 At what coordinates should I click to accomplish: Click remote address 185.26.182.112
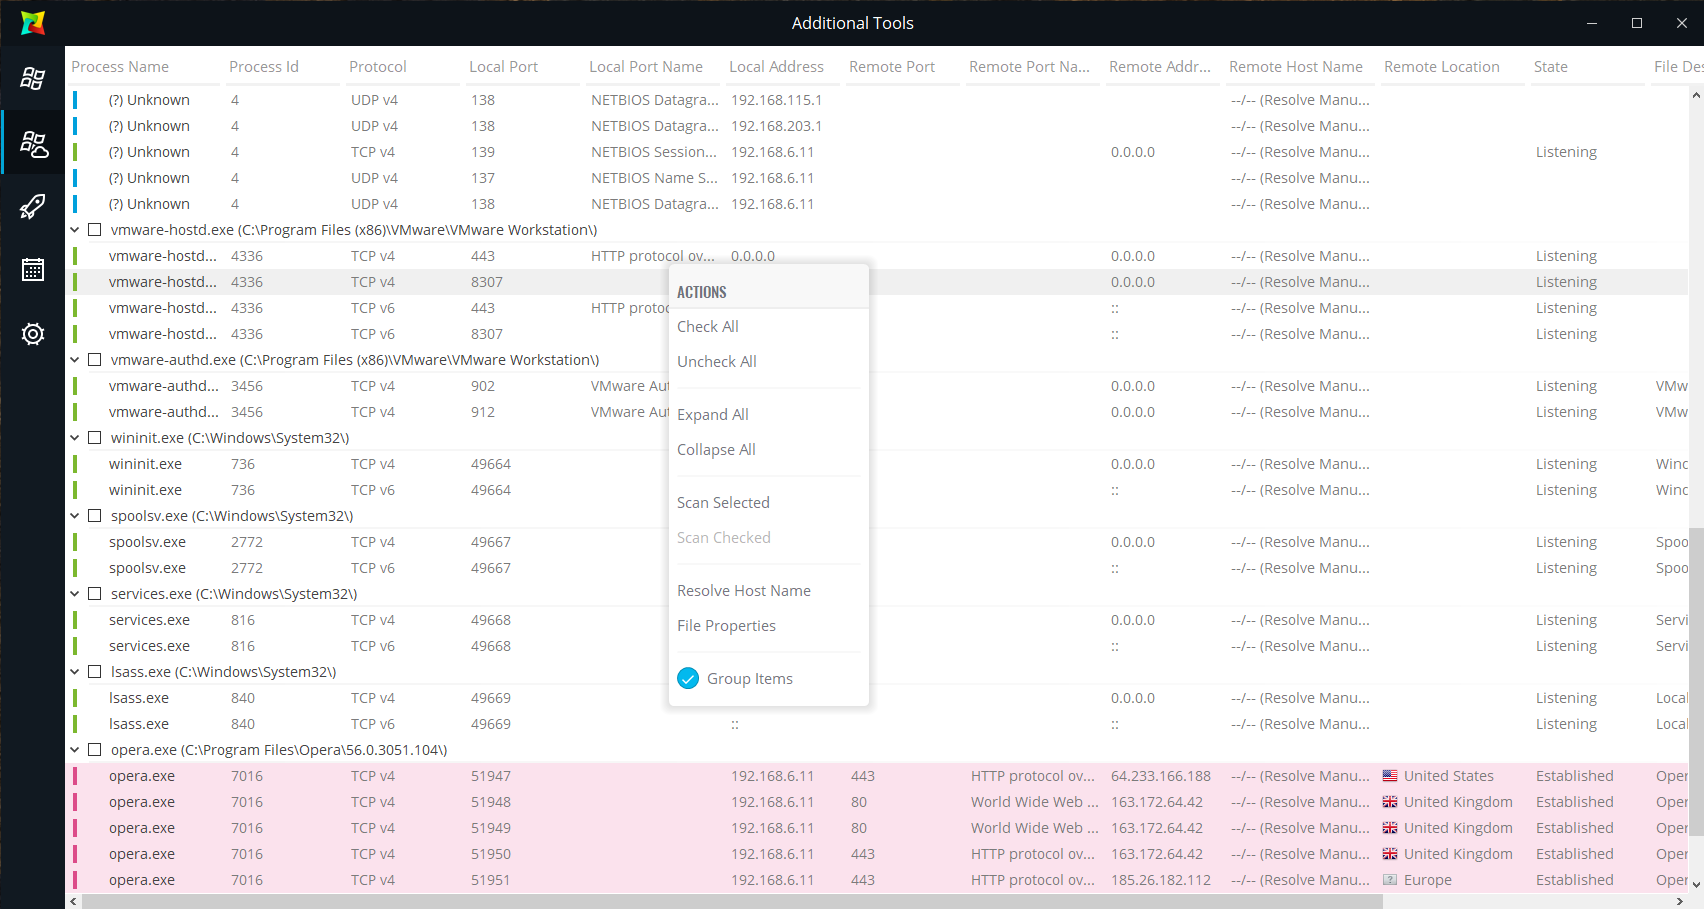[x=1161, y=880]
